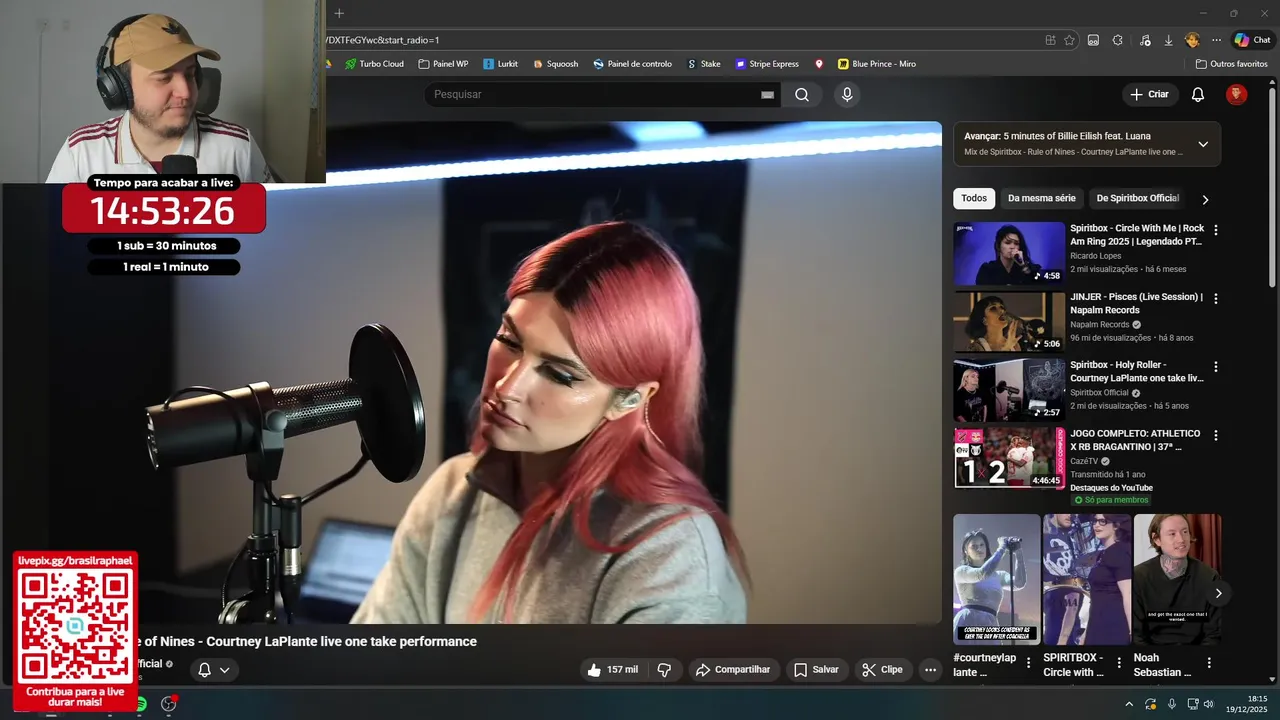Click the Salvar button
This screenshot has height=720, width=1280.
pyautogui.click(x=816, y=670)
